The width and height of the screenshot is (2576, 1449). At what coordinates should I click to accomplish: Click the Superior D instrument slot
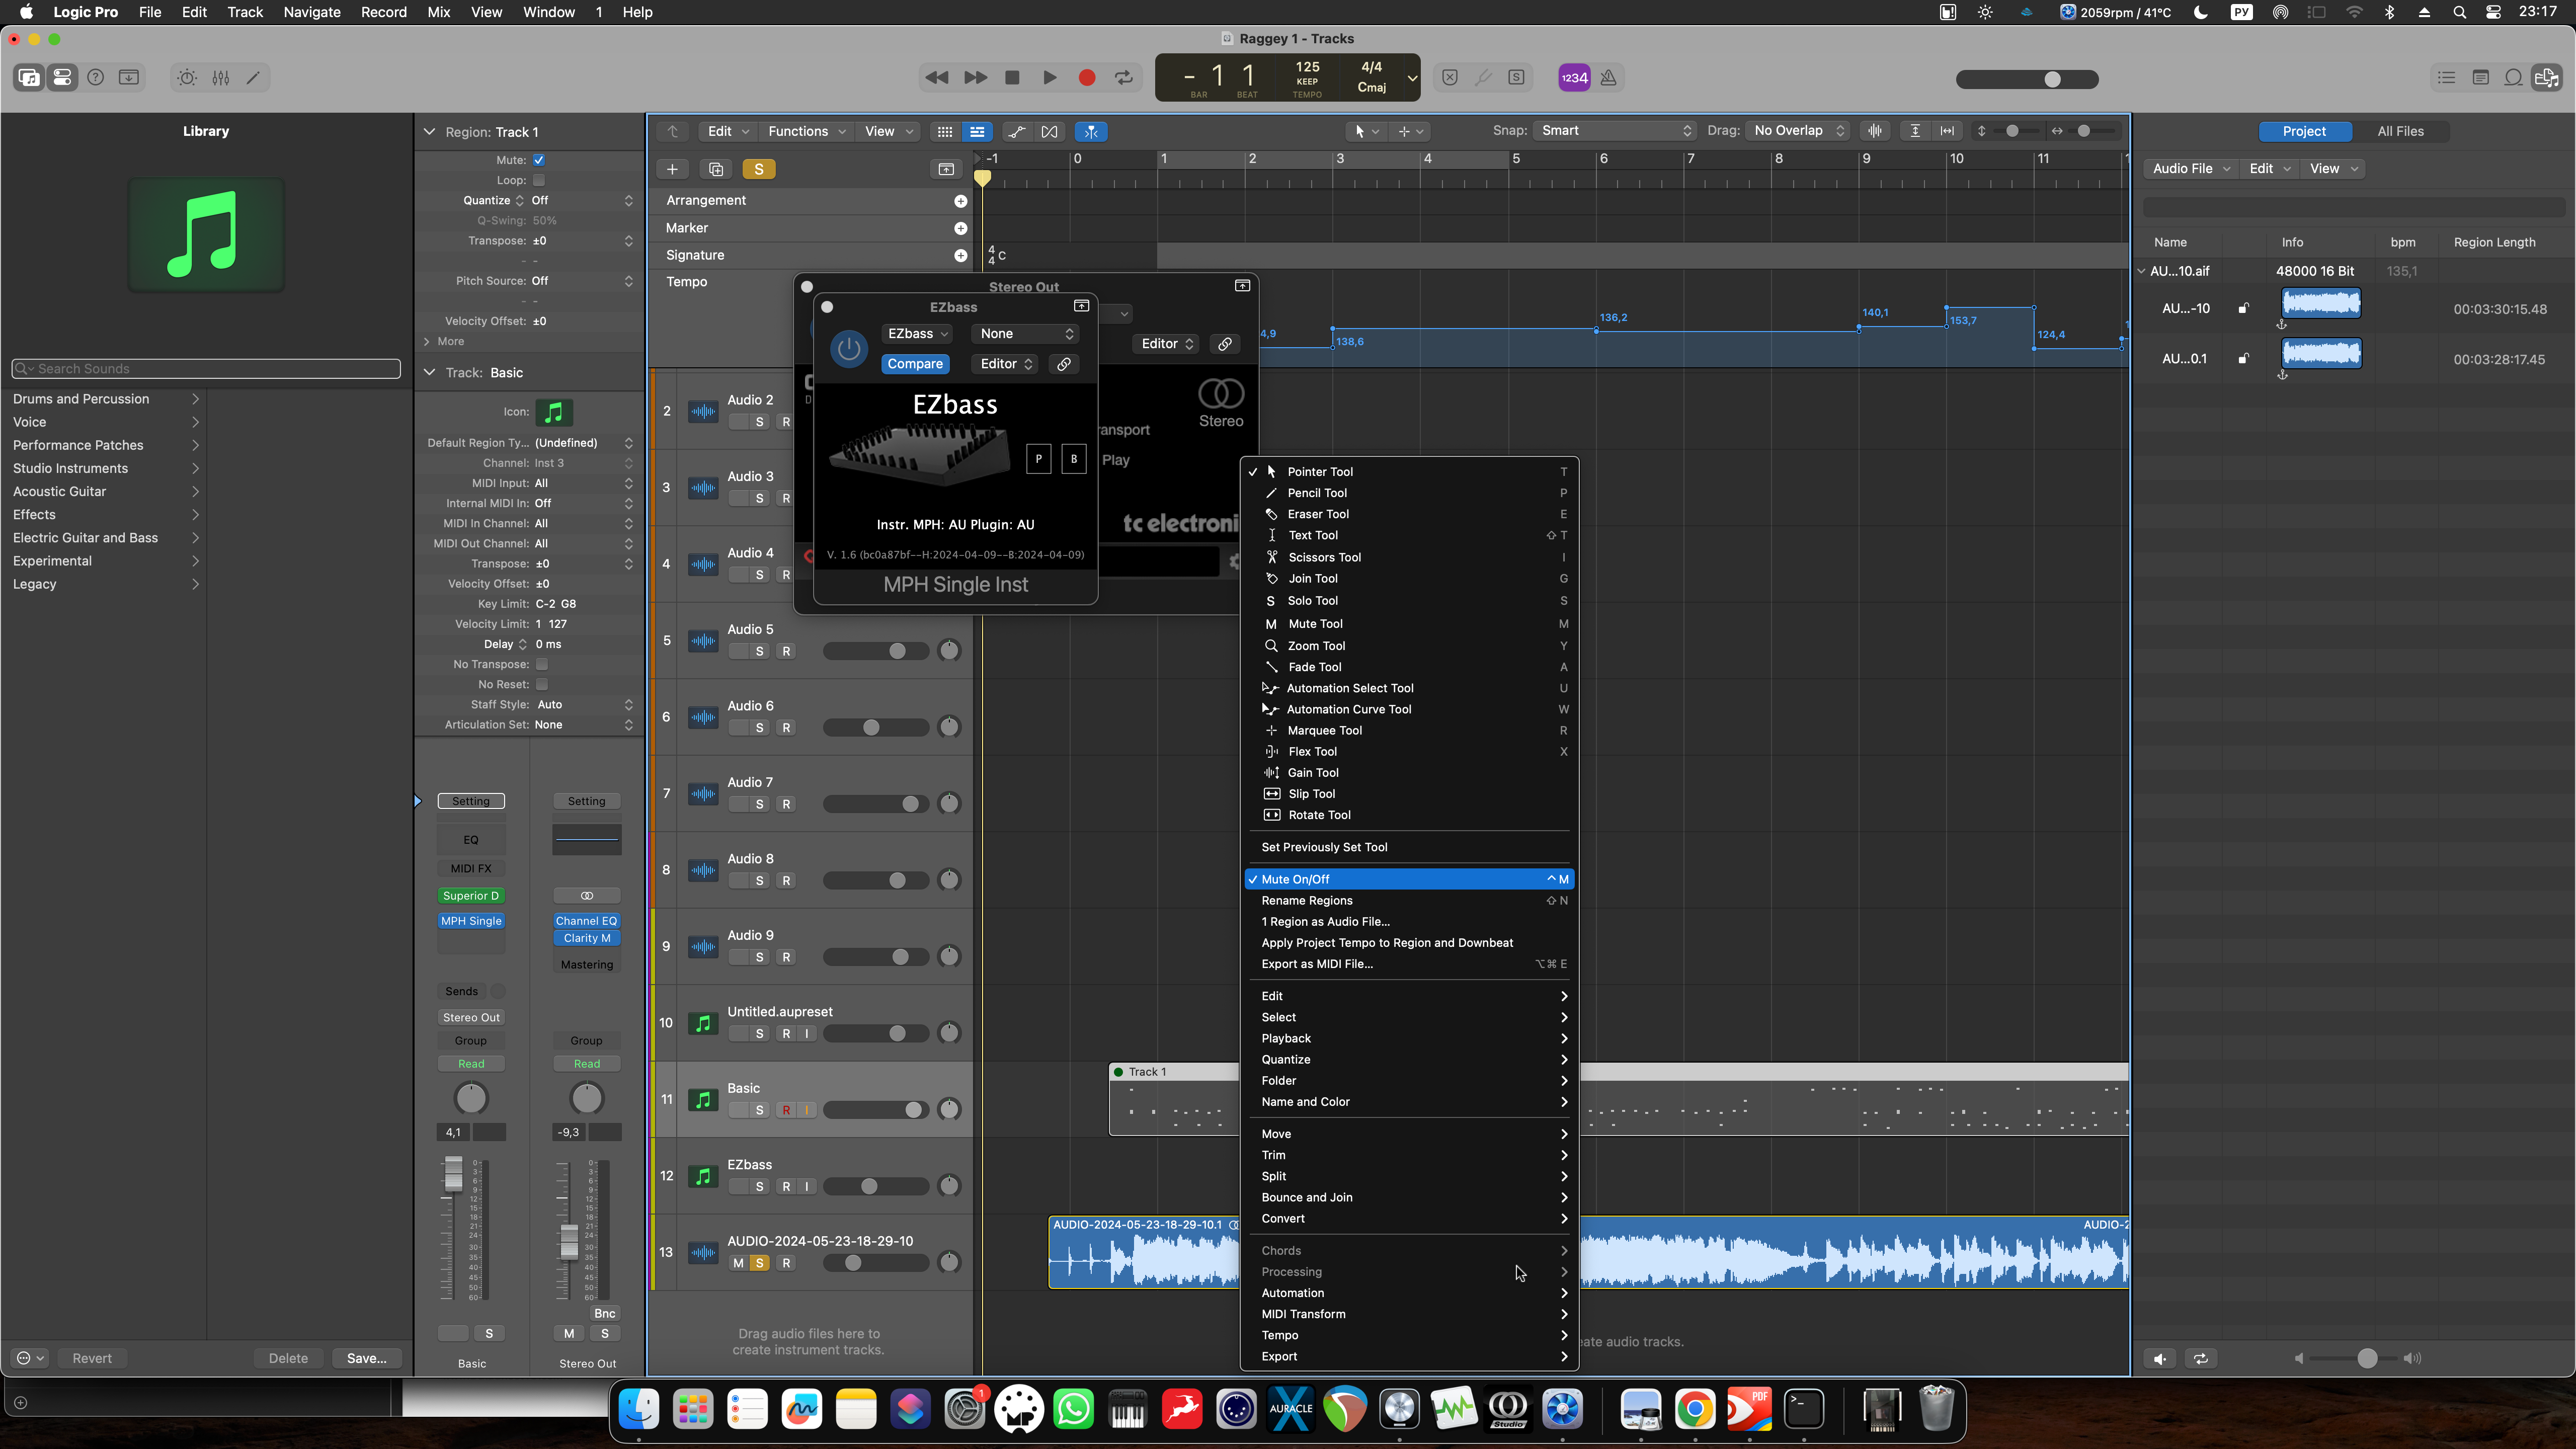(471, 896)
